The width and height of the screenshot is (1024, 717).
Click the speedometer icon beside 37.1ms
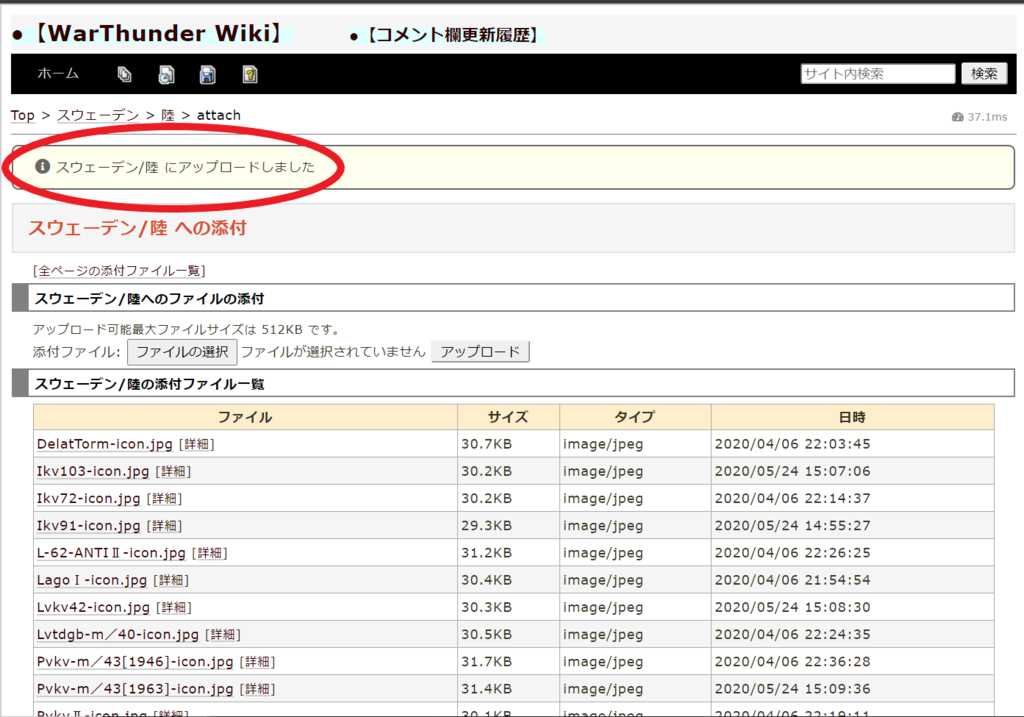(x=958, y=117)
